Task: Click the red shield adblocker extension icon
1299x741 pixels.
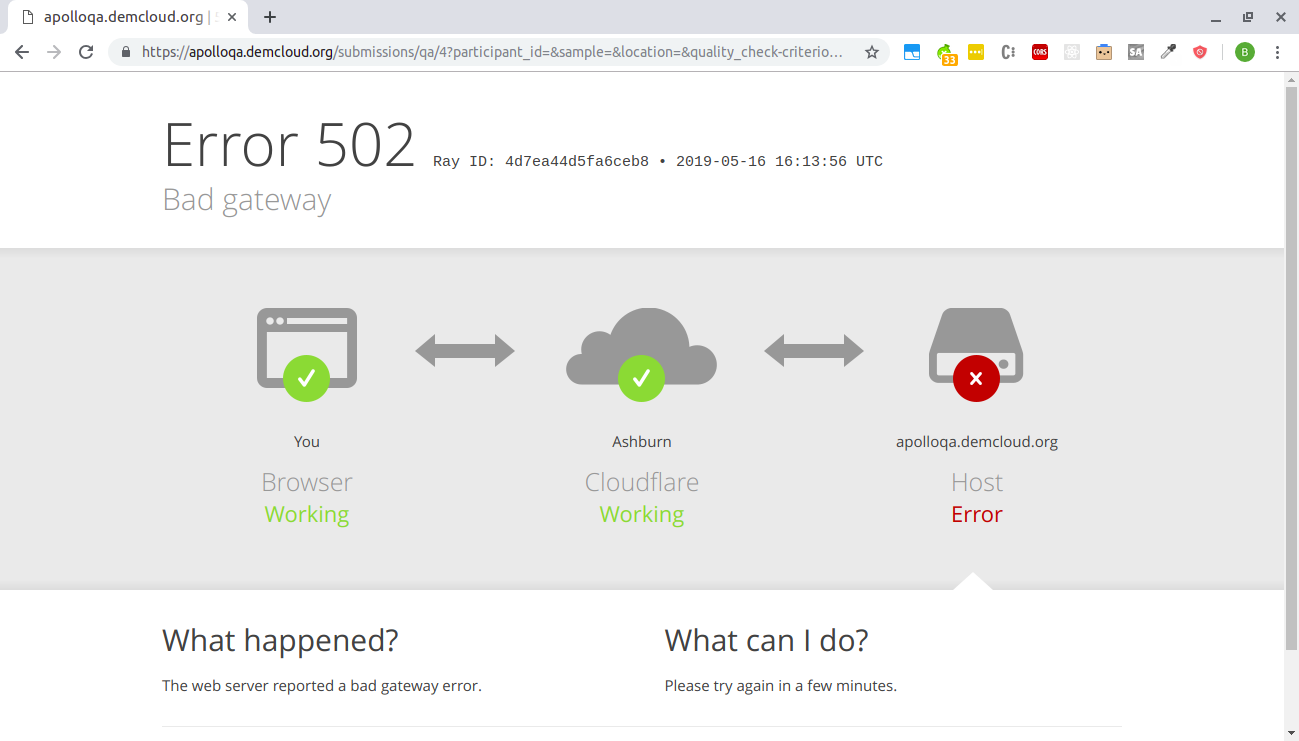Action: click(1199, 52)
